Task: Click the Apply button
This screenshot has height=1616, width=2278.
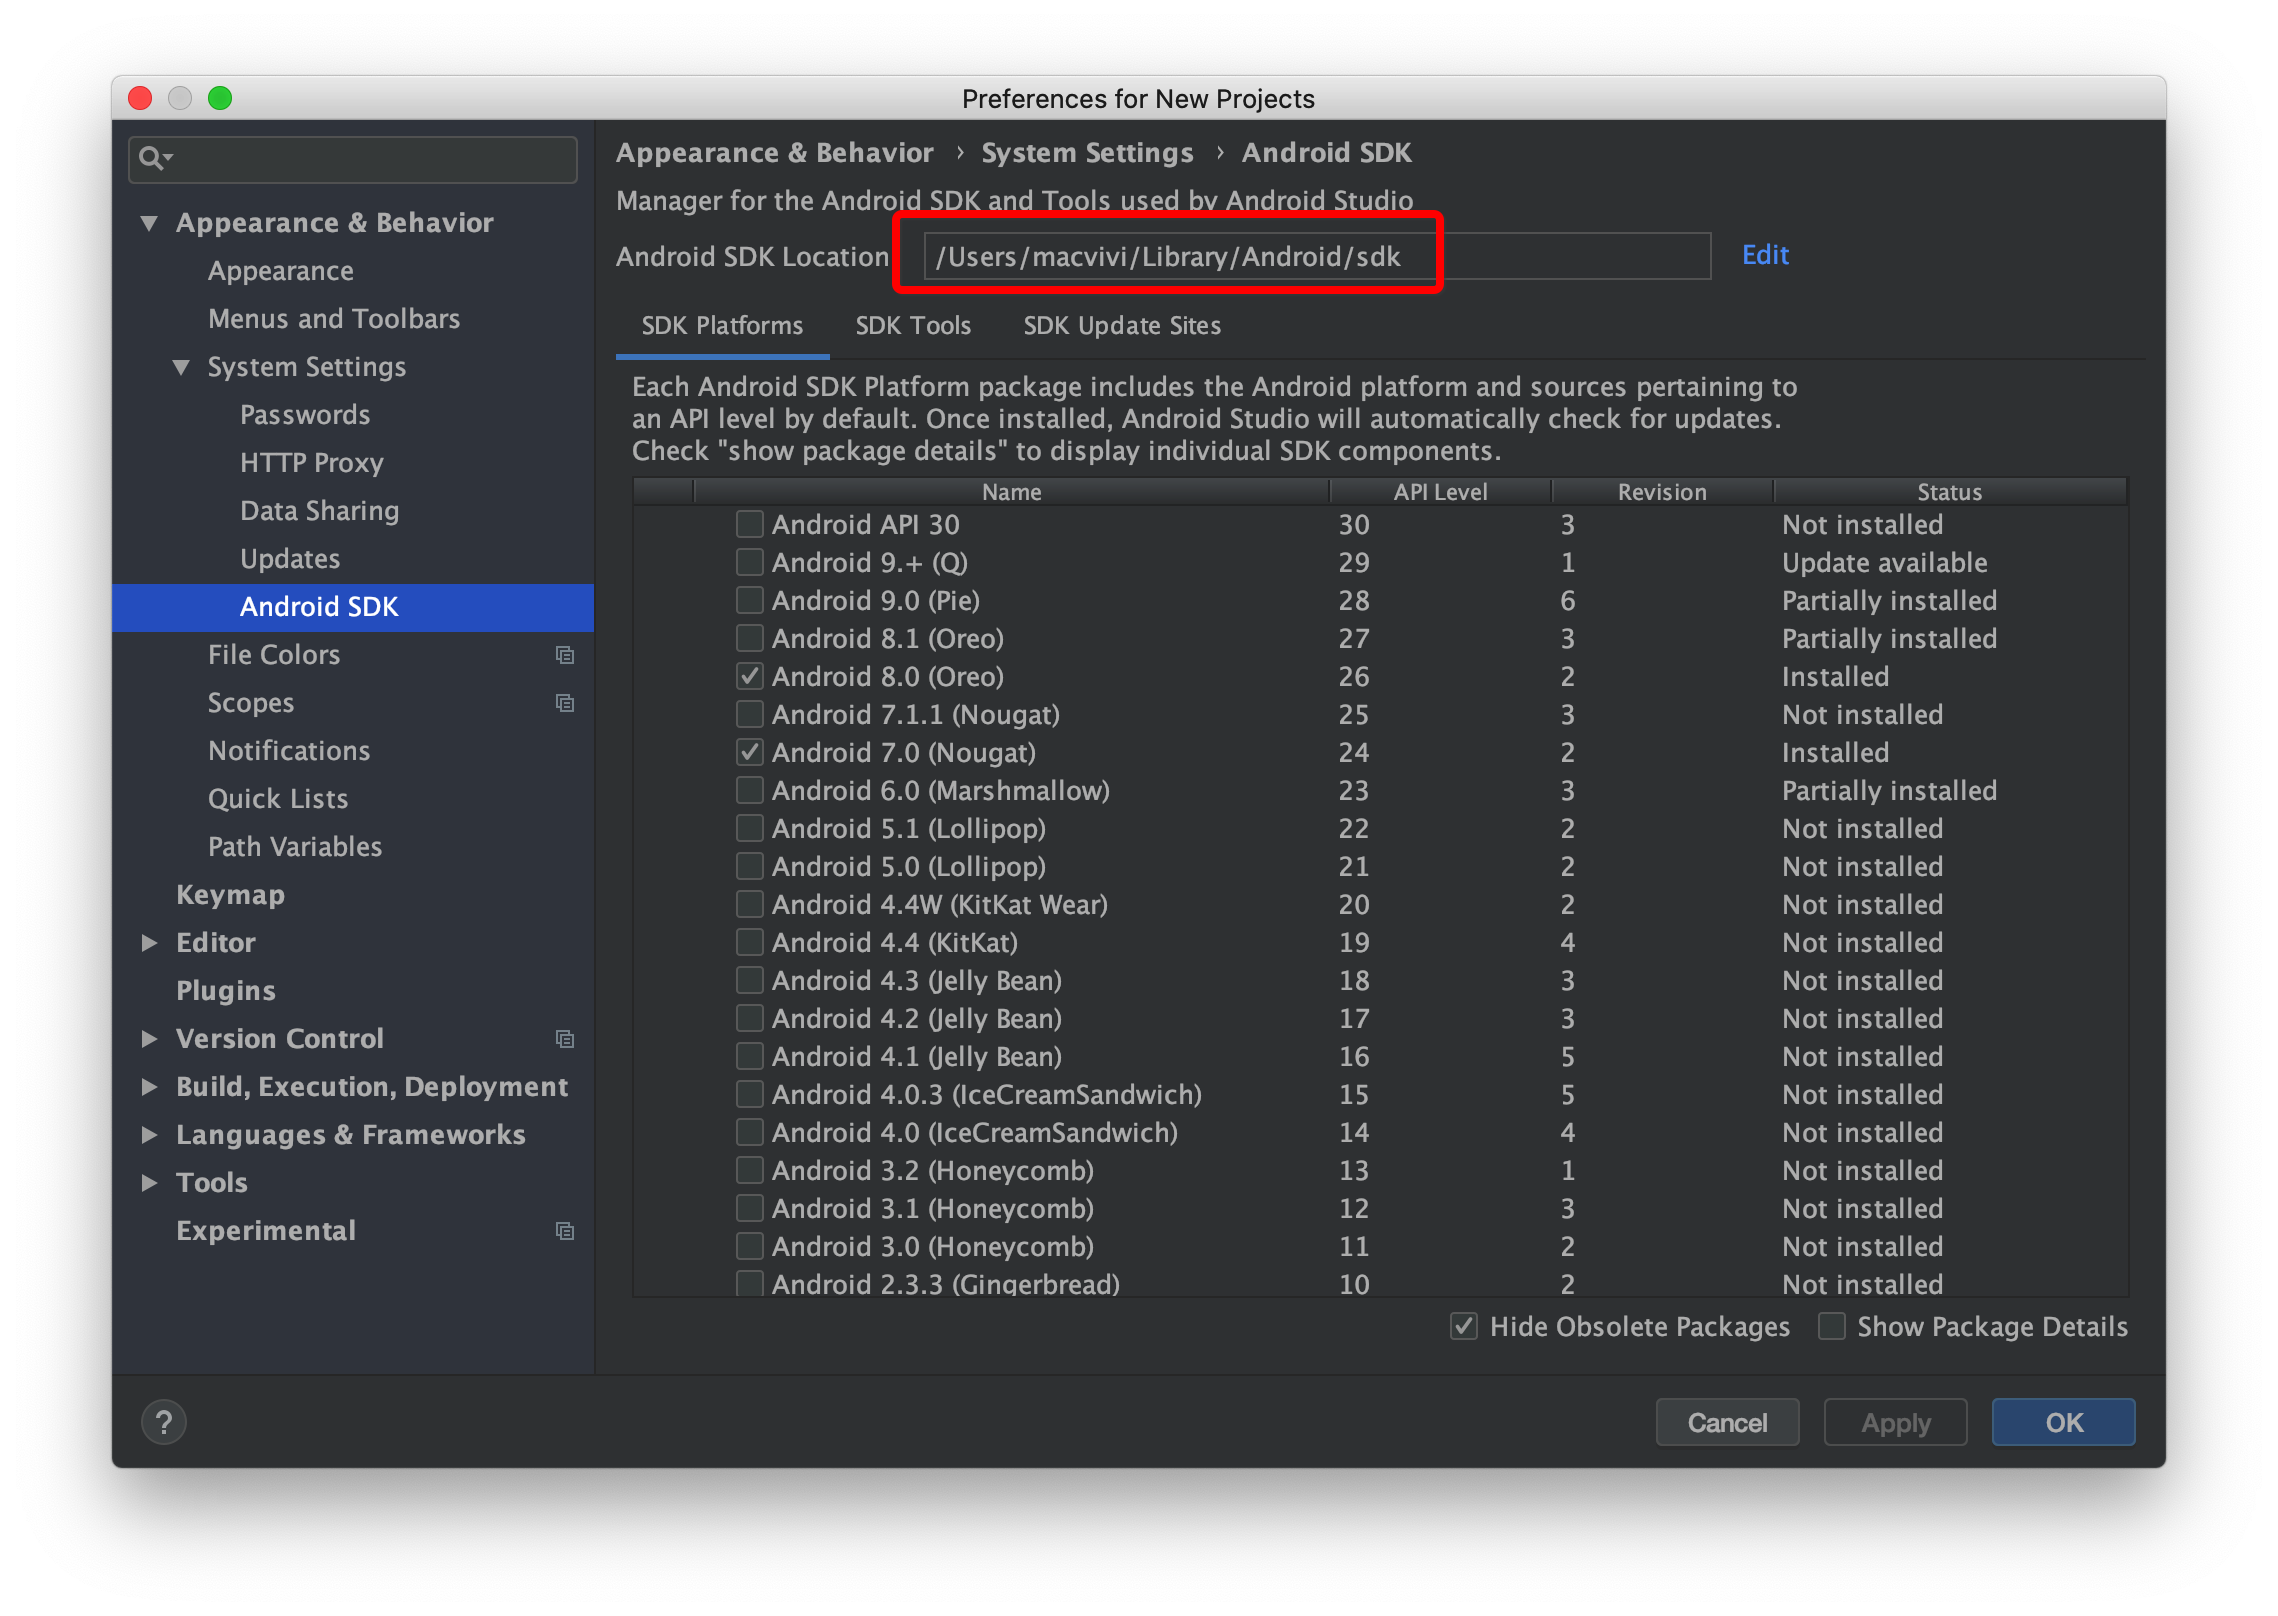Action: tap(1895, 1422)
